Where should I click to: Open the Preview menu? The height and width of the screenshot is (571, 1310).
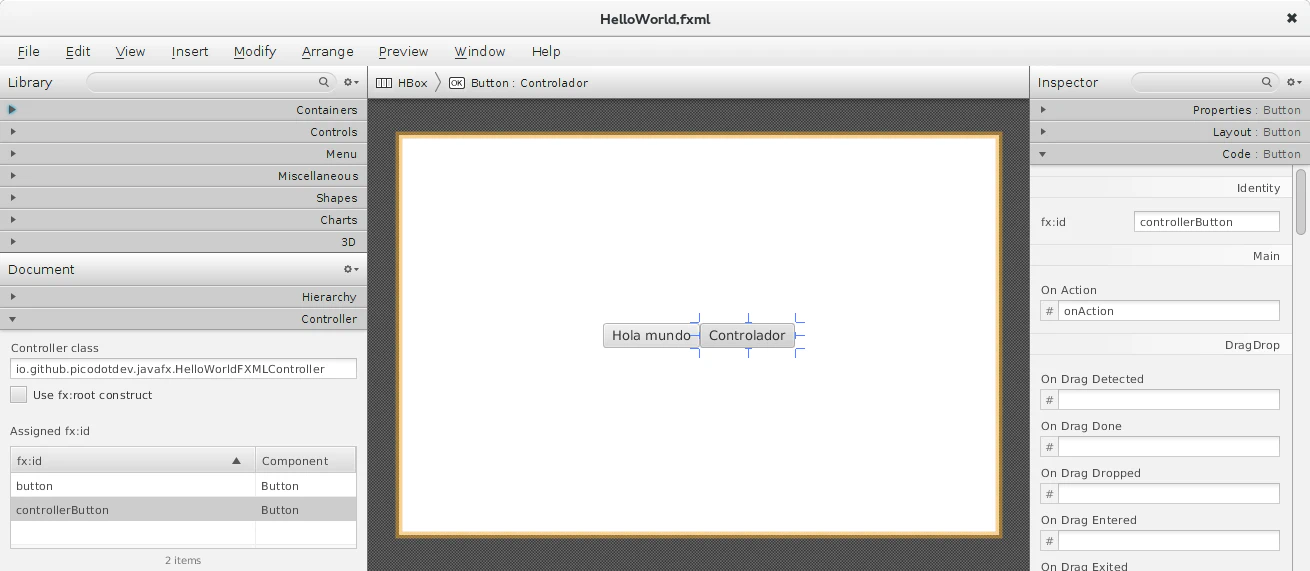403,51
